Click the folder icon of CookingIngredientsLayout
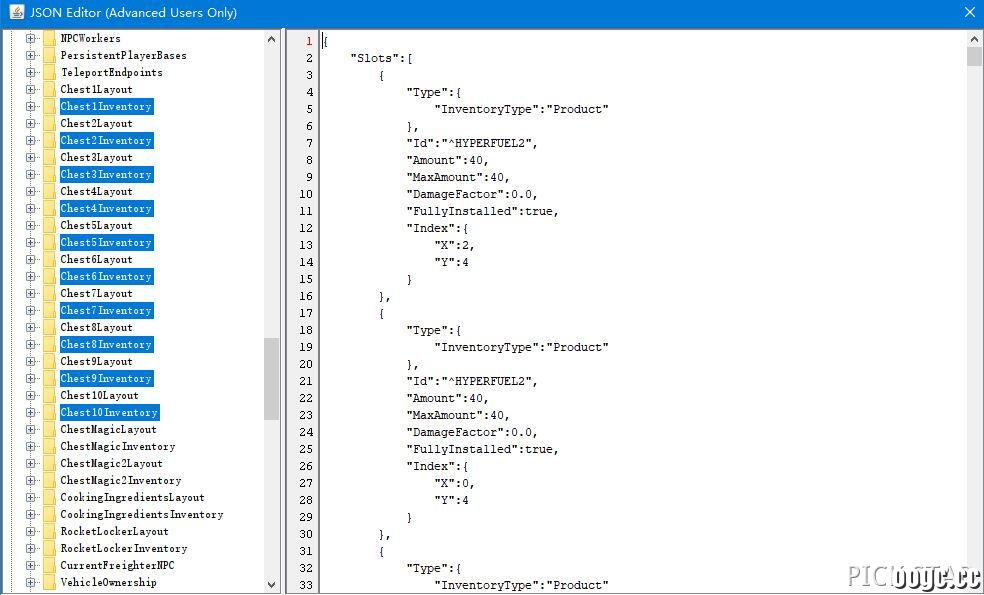984x595 pixels. pos(50,498)
